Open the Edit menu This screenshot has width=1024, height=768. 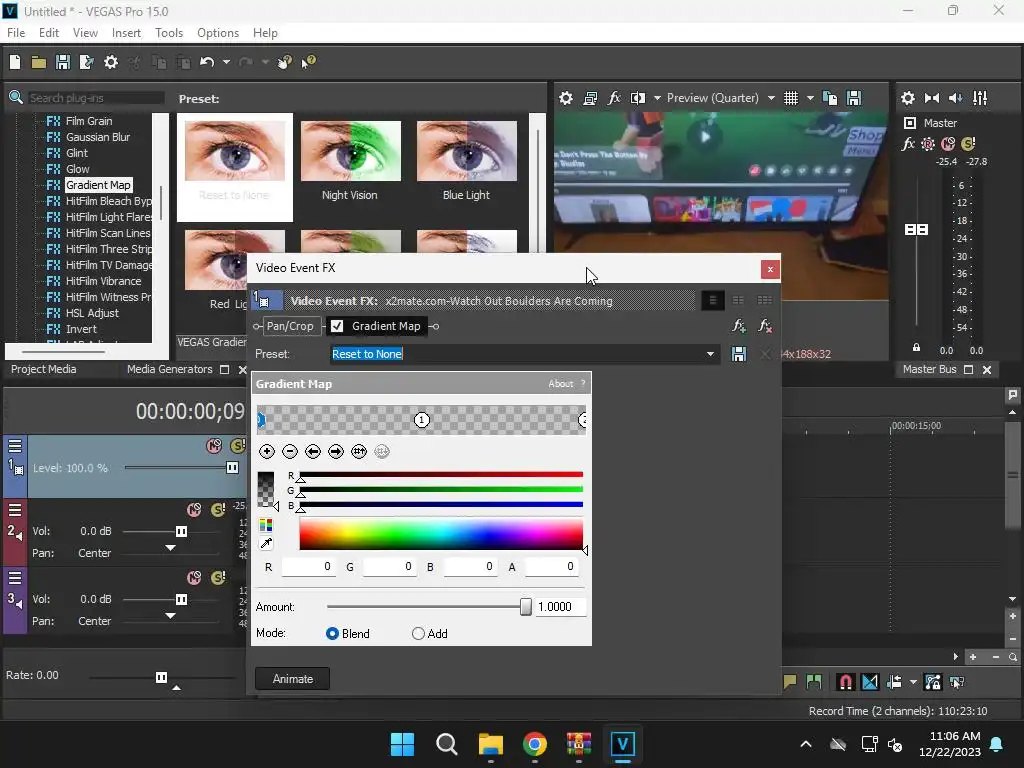[48, 33]
